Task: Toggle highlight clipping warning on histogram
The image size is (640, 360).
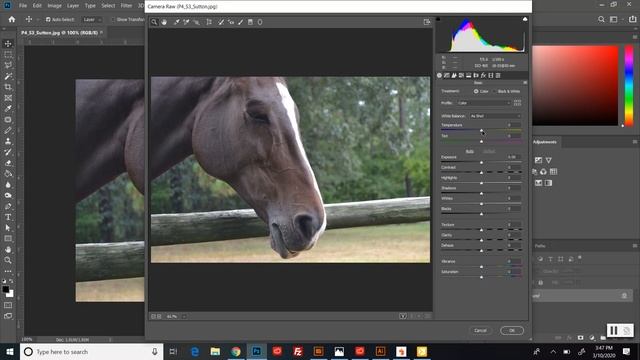Action: 525,19
